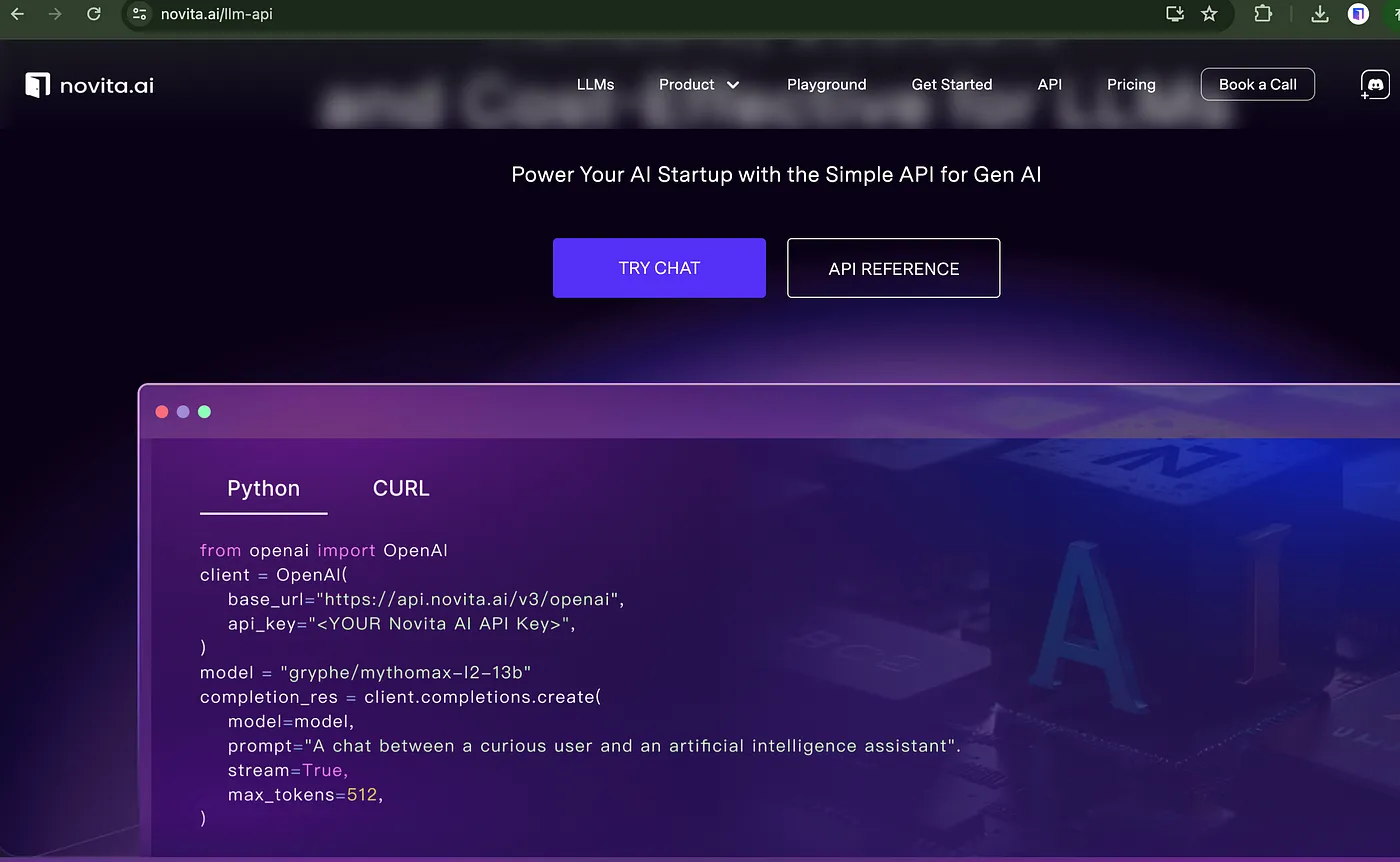Open the Get Started menu item
The height and width of the screenshot is (862, 1400).
pyautogui.click(x=952, y=85)
